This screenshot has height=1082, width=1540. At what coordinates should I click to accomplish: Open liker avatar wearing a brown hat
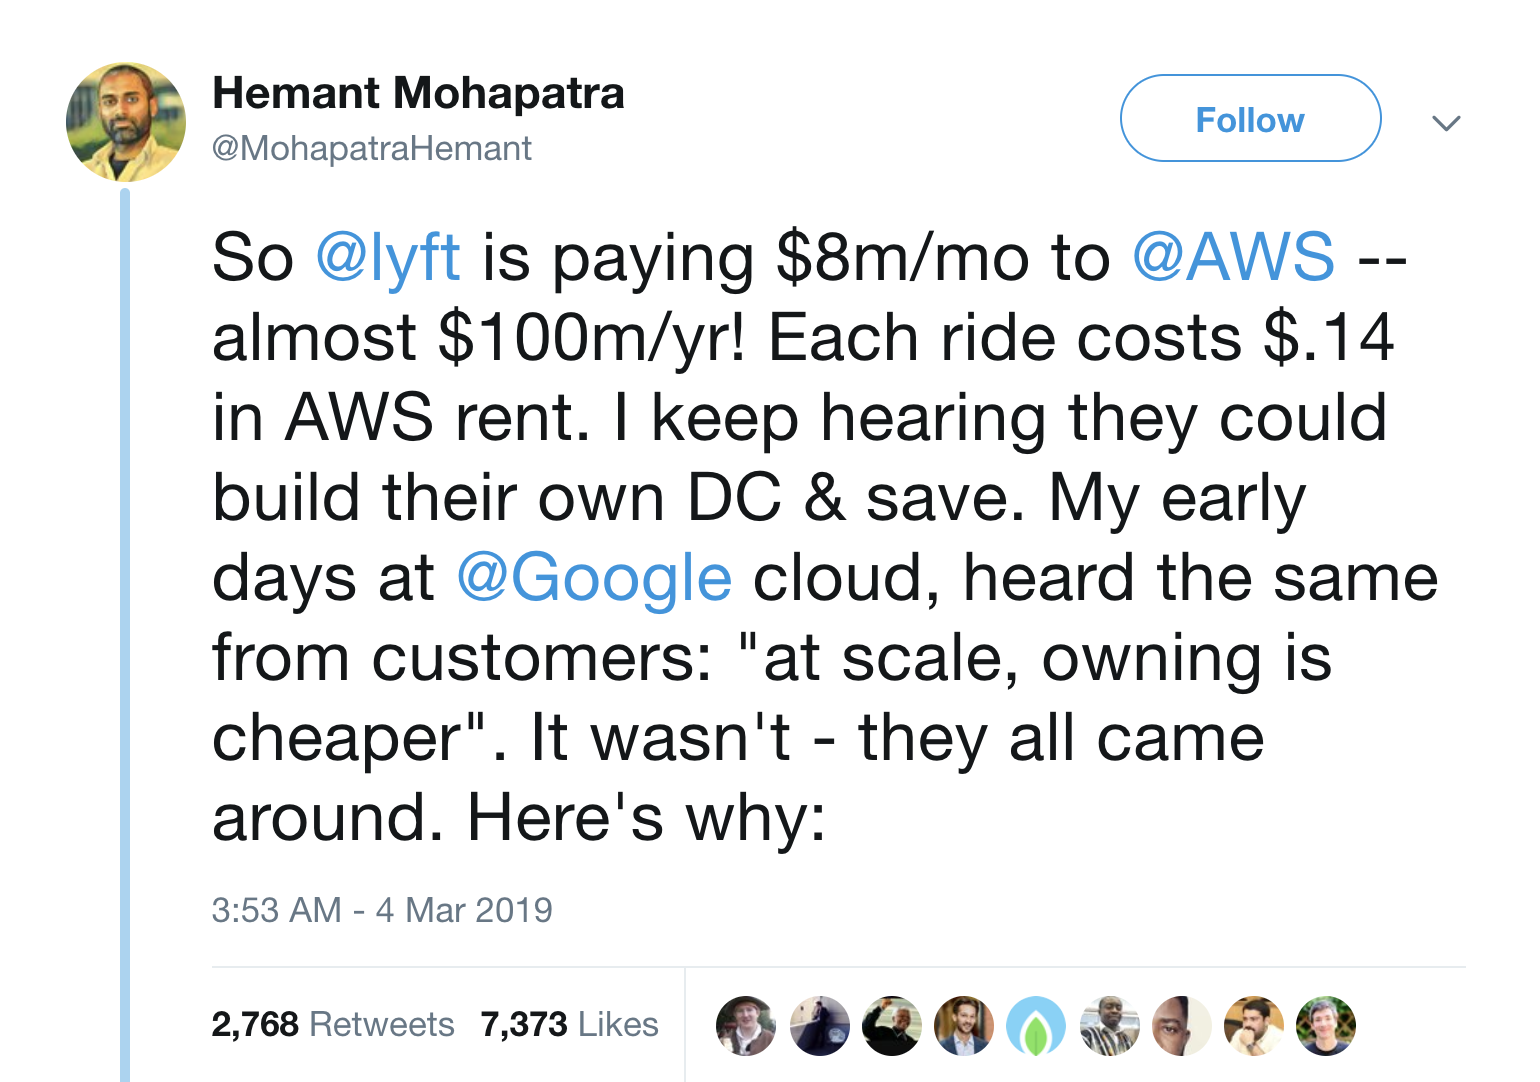click(x=746, y=1026)
